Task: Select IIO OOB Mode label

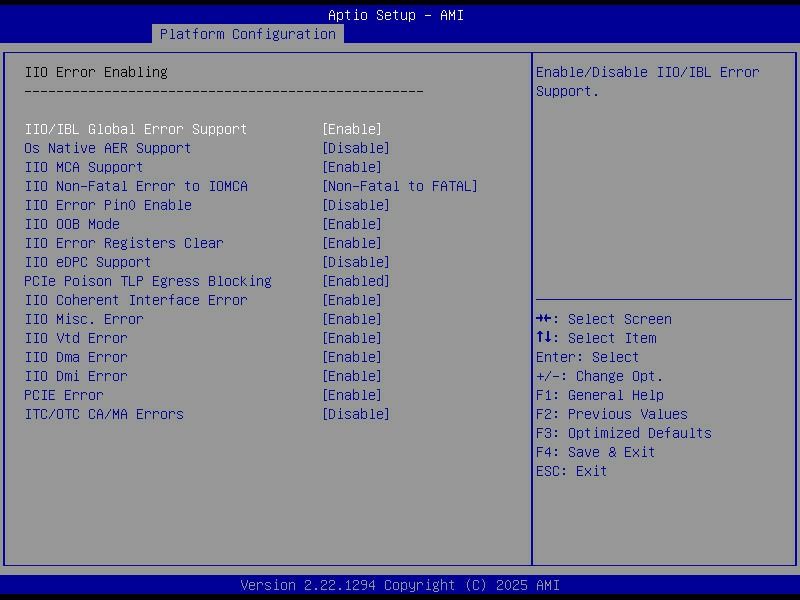Action: [x=72, y=224]
